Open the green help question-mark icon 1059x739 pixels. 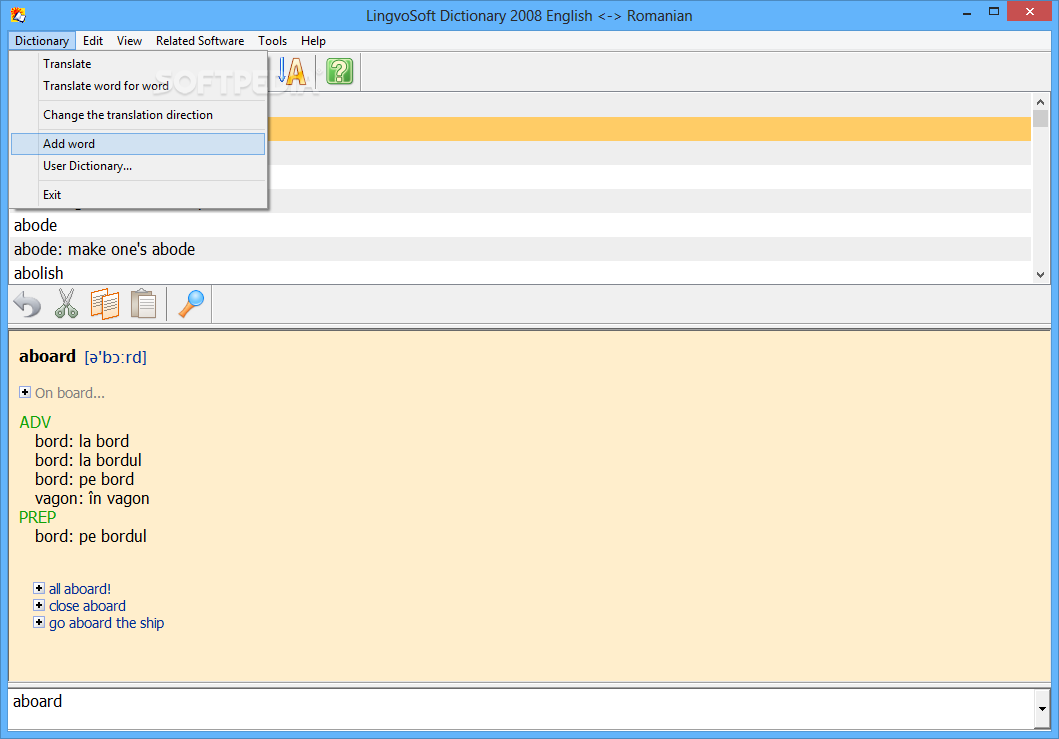coord(339,72)
